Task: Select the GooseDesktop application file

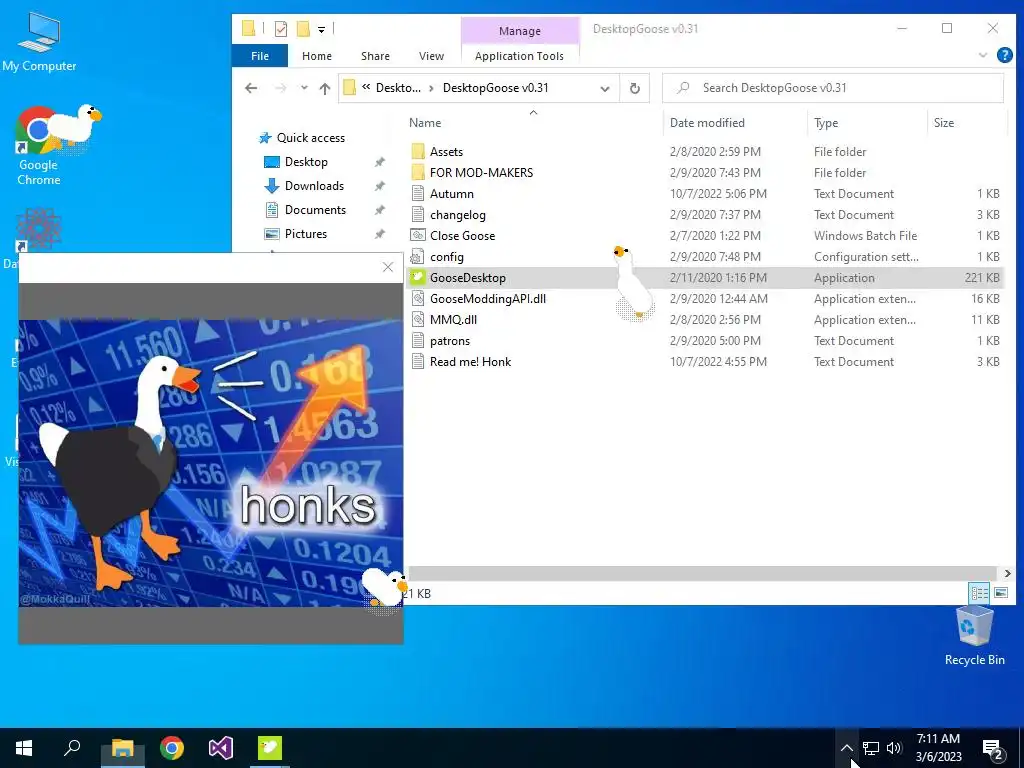Action: coord(468,278)
